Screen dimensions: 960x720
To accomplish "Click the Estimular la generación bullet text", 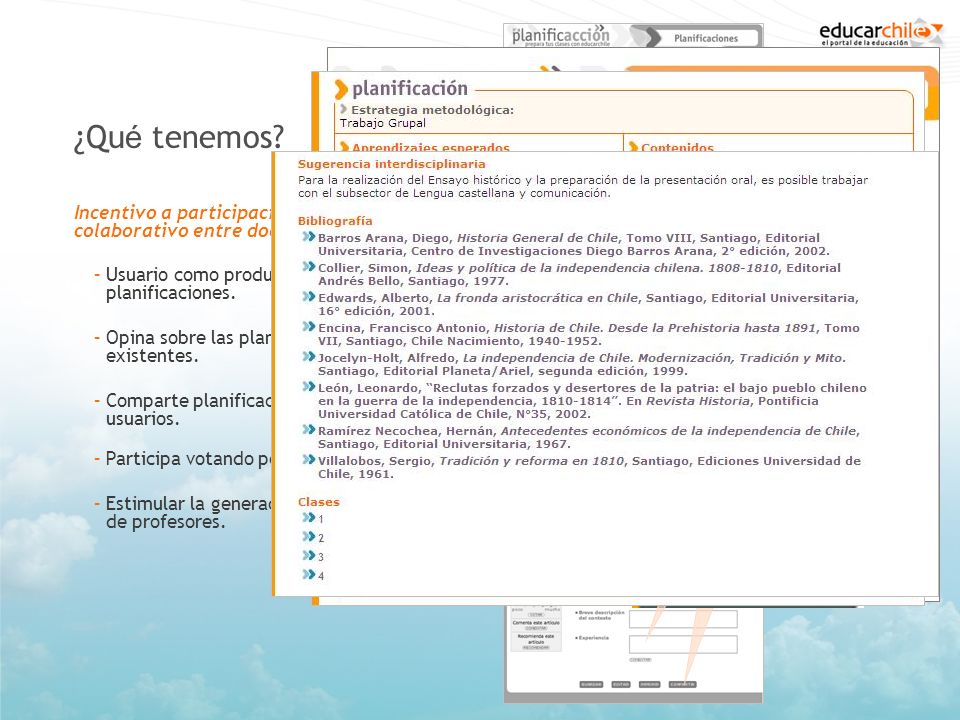I will click(x=189, y=512).
